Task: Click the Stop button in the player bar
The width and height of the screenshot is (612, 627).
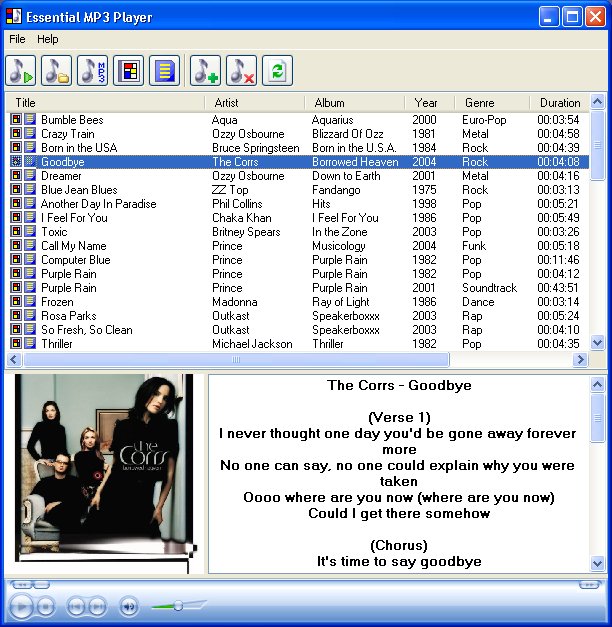Action: (x=46, y=607)
